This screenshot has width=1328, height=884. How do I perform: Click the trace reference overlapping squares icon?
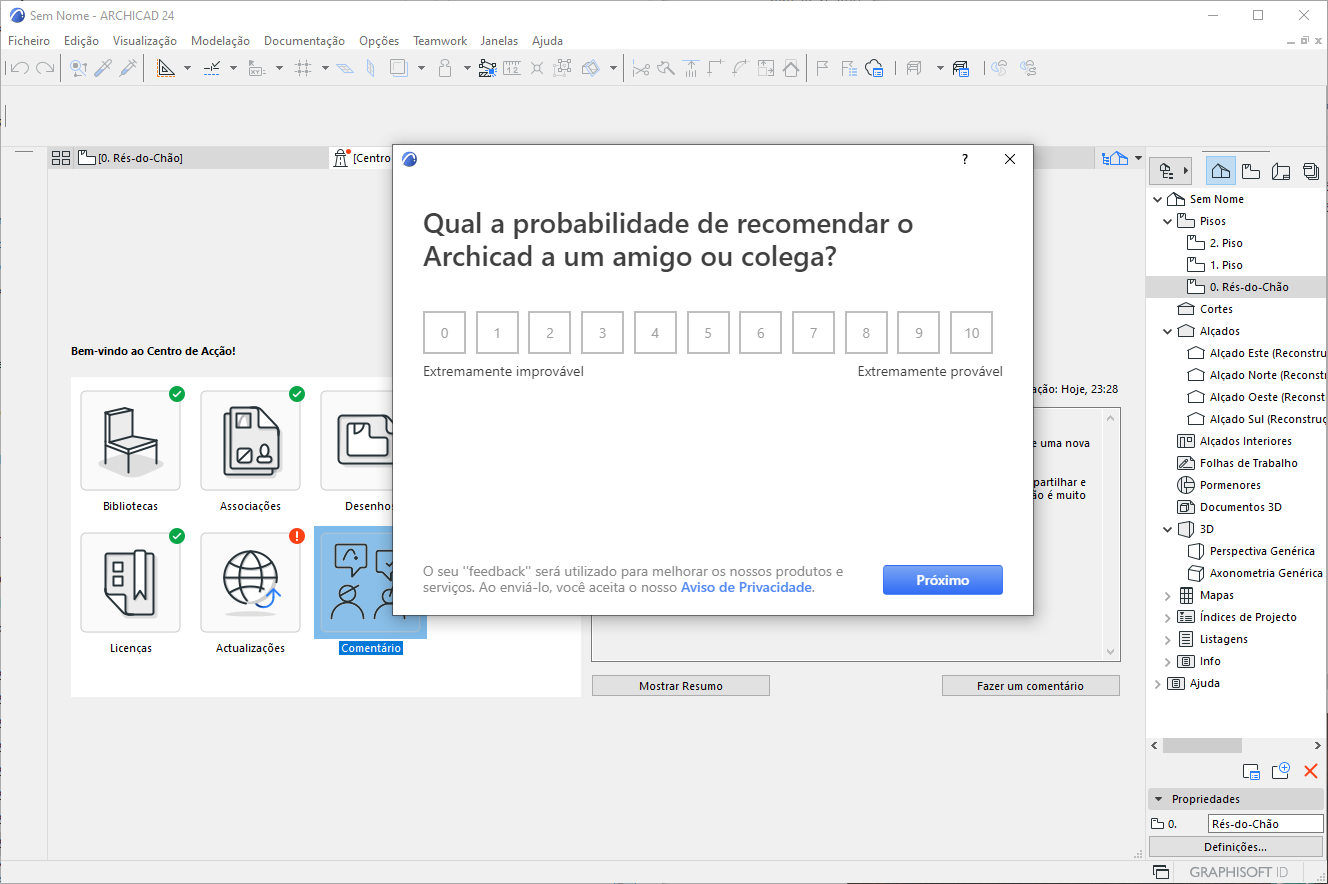pos(399,68)
